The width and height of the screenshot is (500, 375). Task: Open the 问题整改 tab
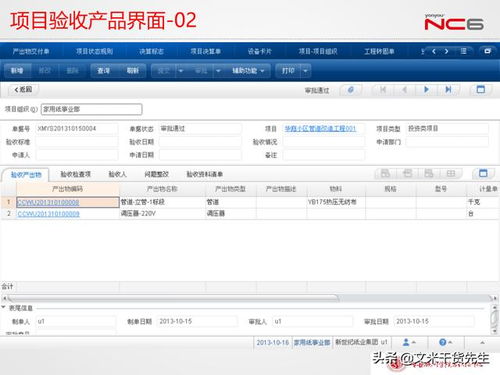(157, 174)
